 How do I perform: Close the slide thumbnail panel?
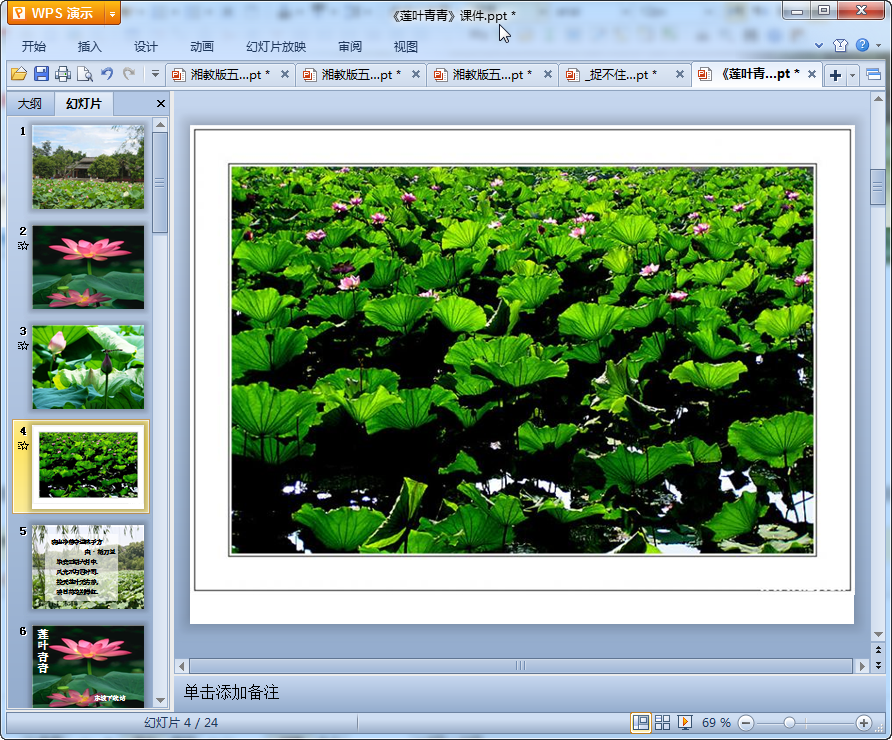pos(160,104)
